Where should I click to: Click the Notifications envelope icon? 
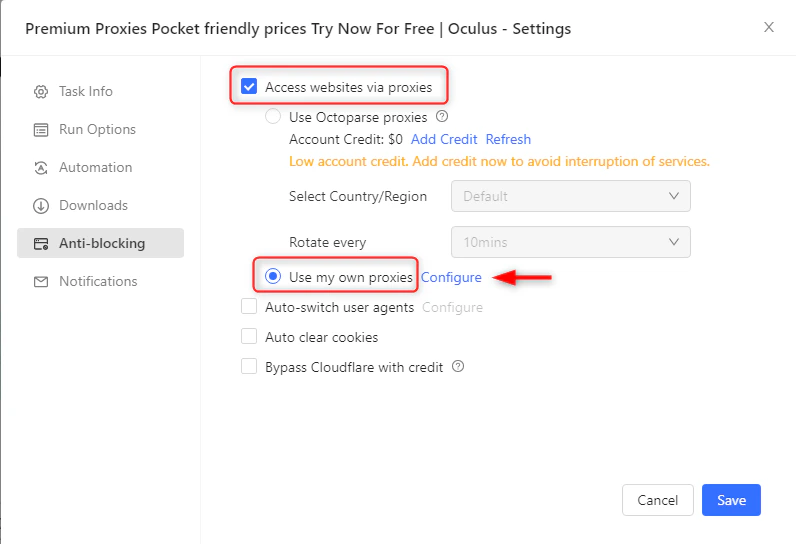coord(41,282)
